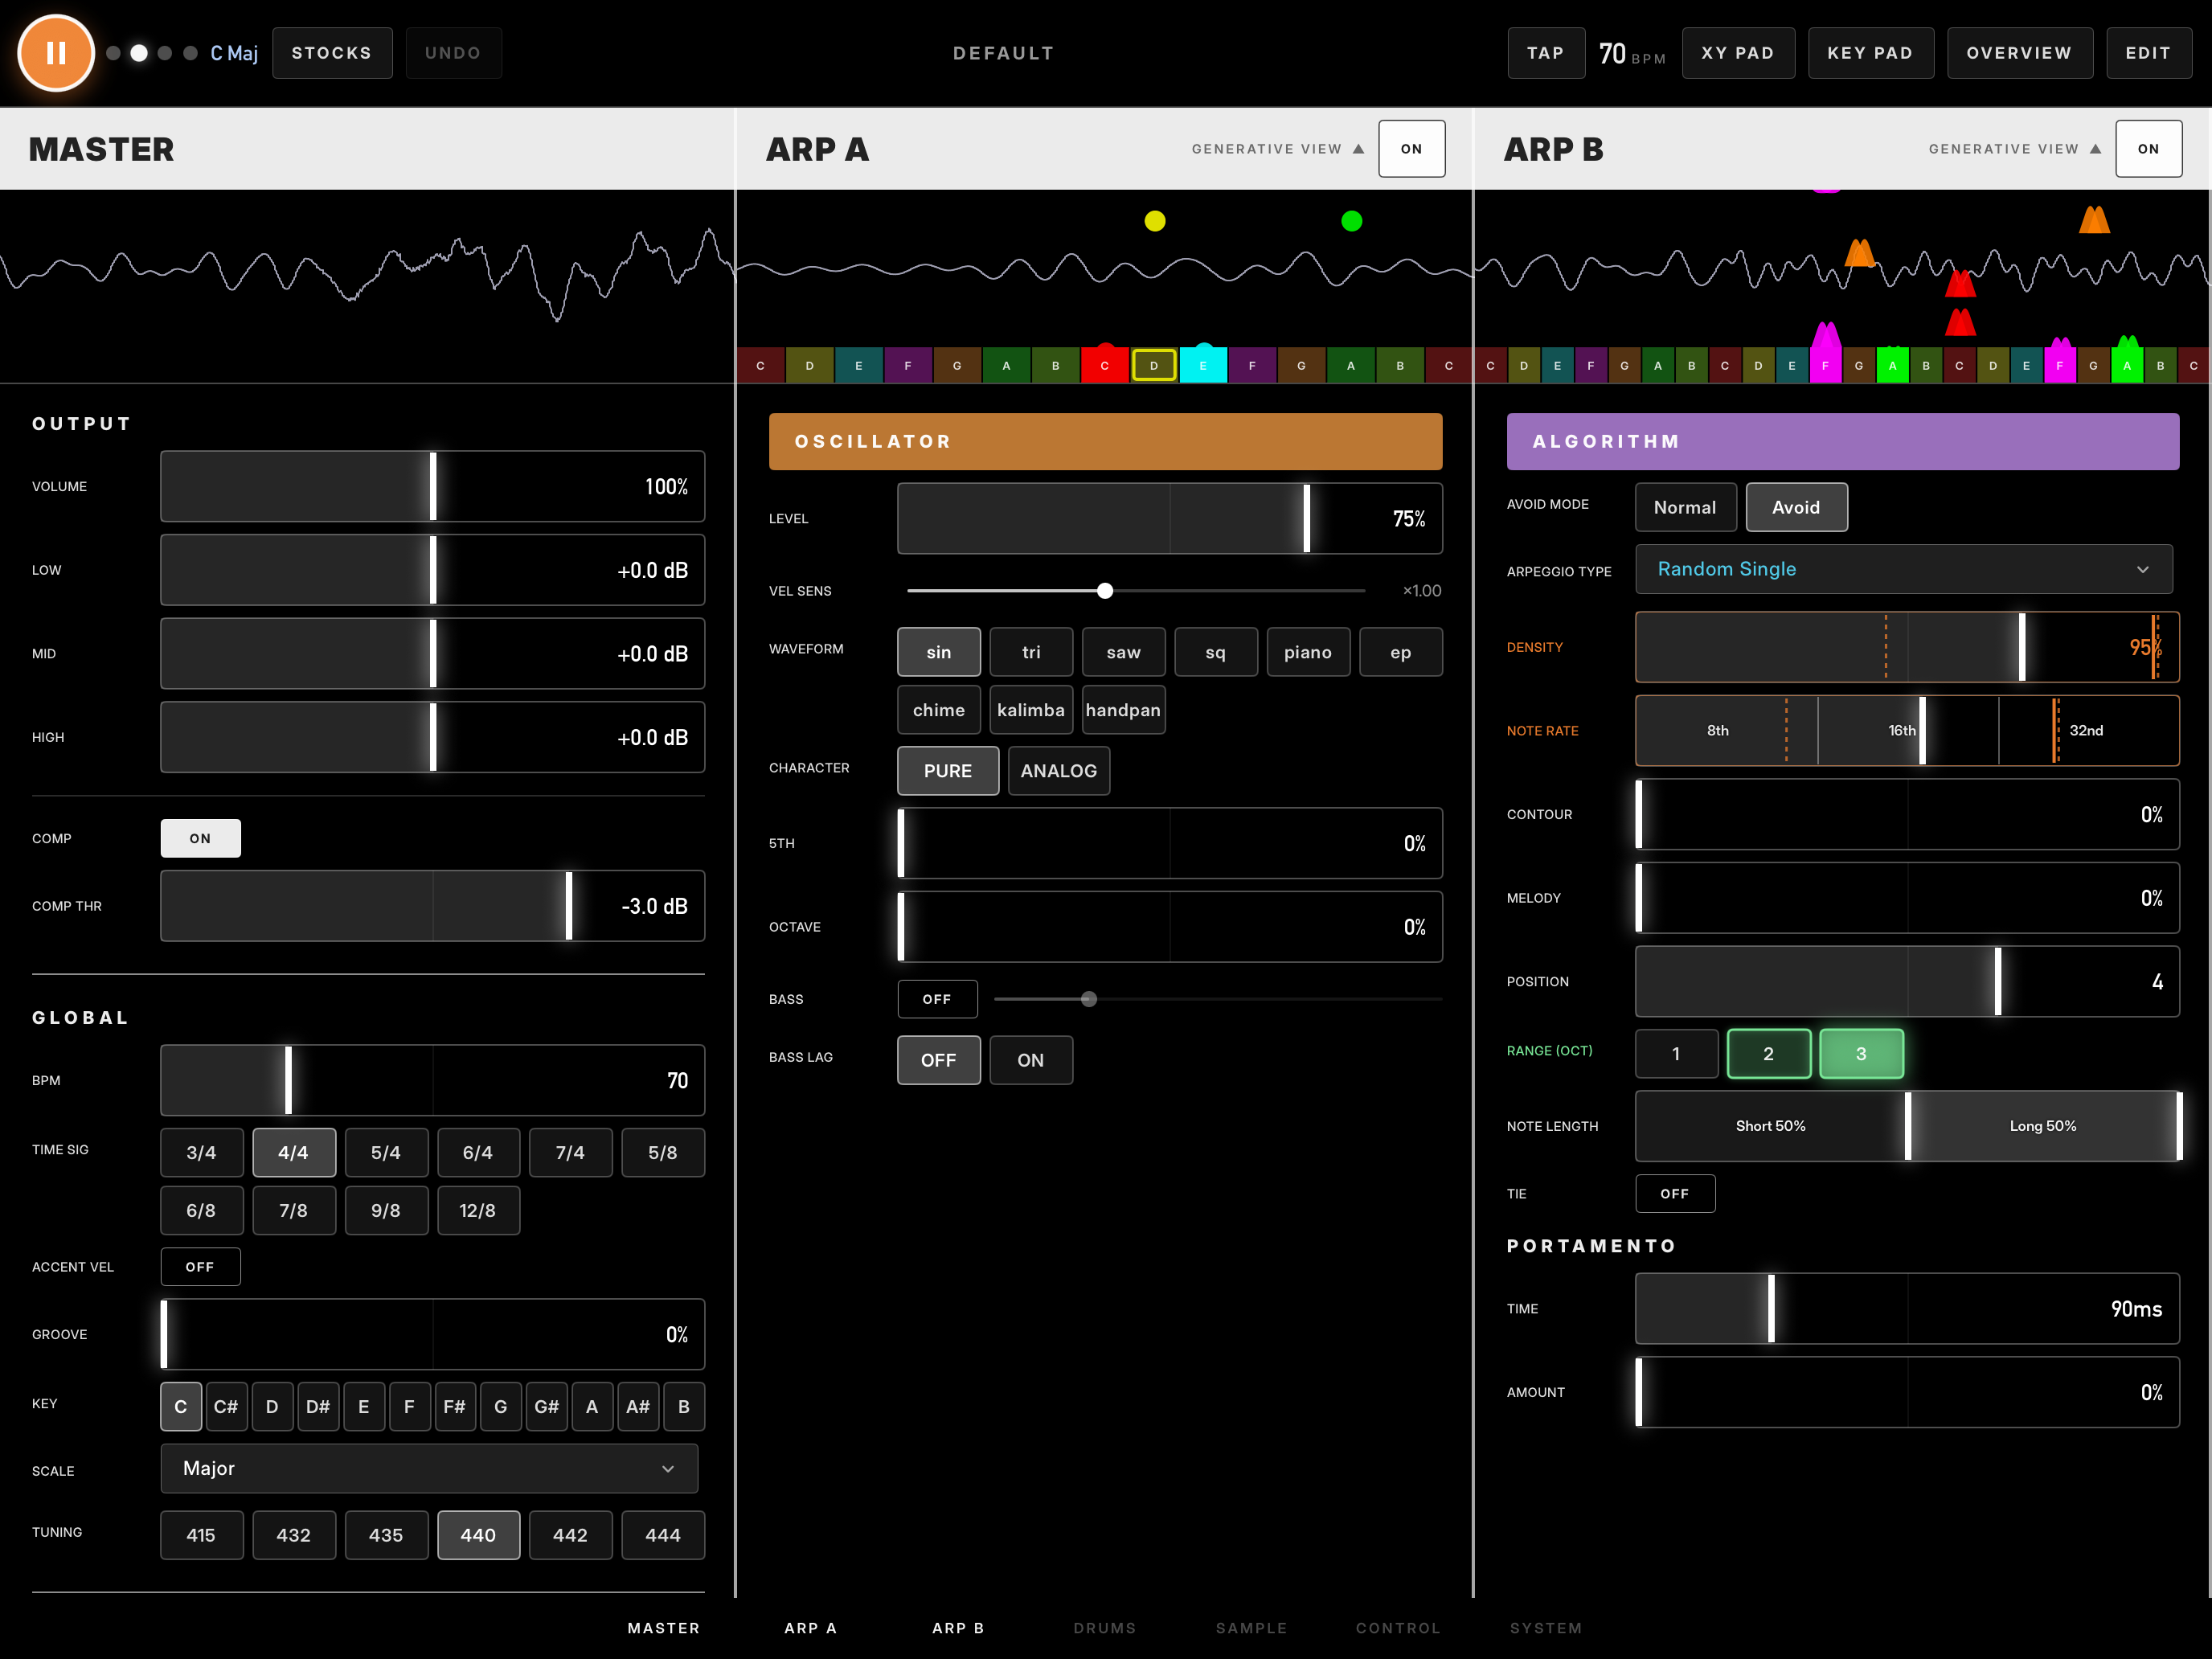2212x1659 pixels.
Task: Switch to ARP A tab at bottom
Action: tap(811, 1628)
